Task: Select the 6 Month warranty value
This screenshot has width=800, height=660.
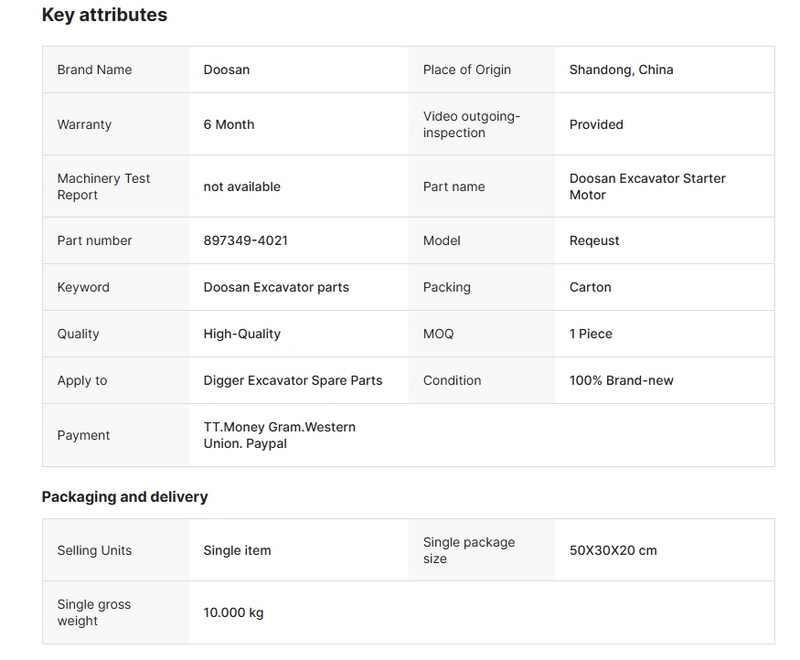Action: click(229, 125)
